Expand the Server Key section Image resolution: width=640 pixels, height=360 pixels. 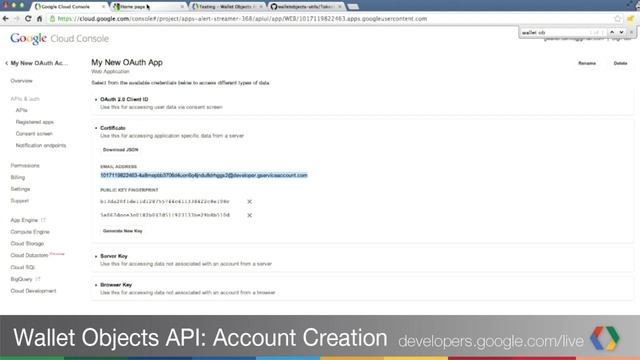point(114,256)
